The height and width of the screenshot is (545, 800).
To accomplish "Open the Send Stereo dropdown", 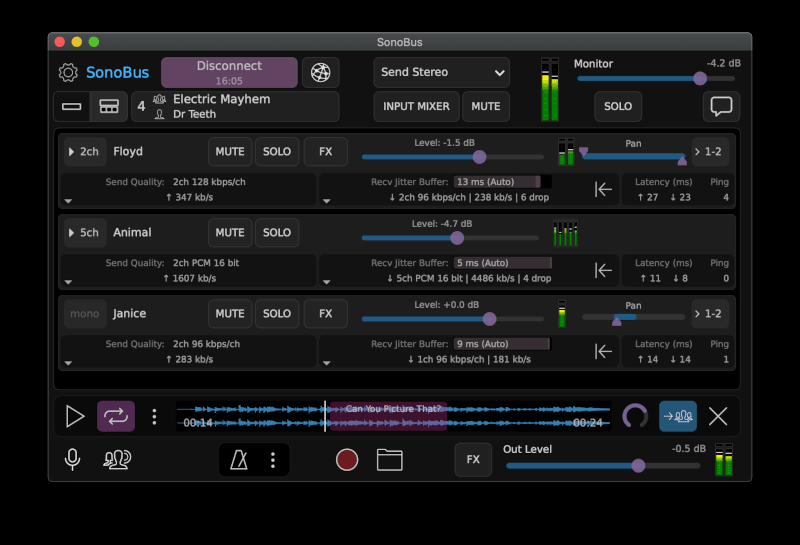I will click(441, 73).
